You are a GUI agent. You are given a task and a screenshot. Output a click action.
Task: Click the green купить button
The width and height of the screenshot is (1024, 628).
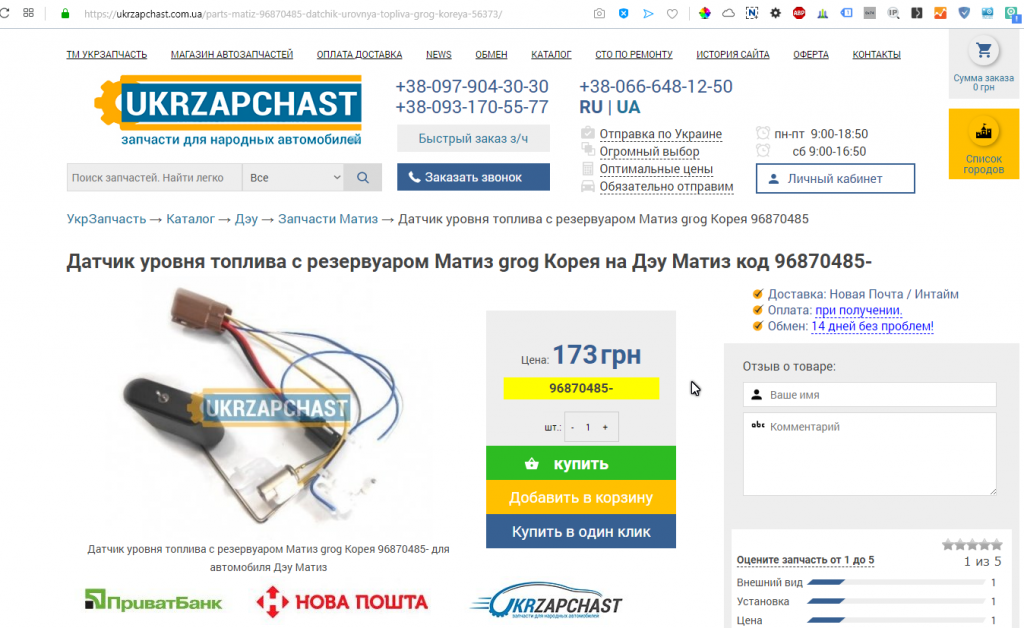(x=581, y=463)
